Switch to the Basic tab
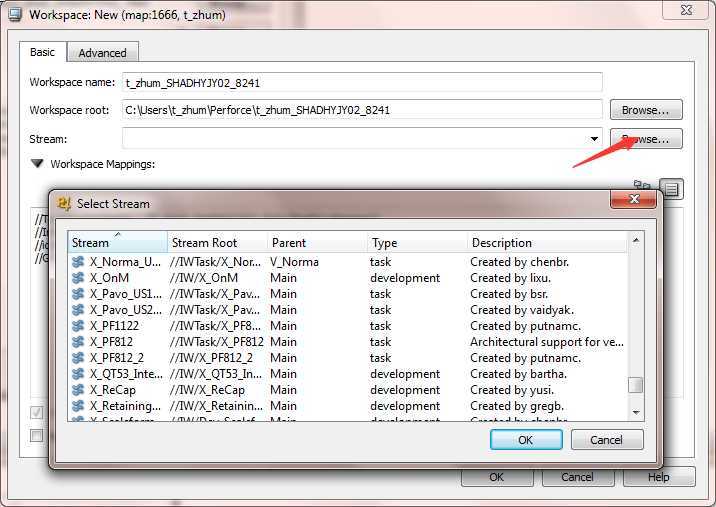The image size is (716, 507). point(42,52)
